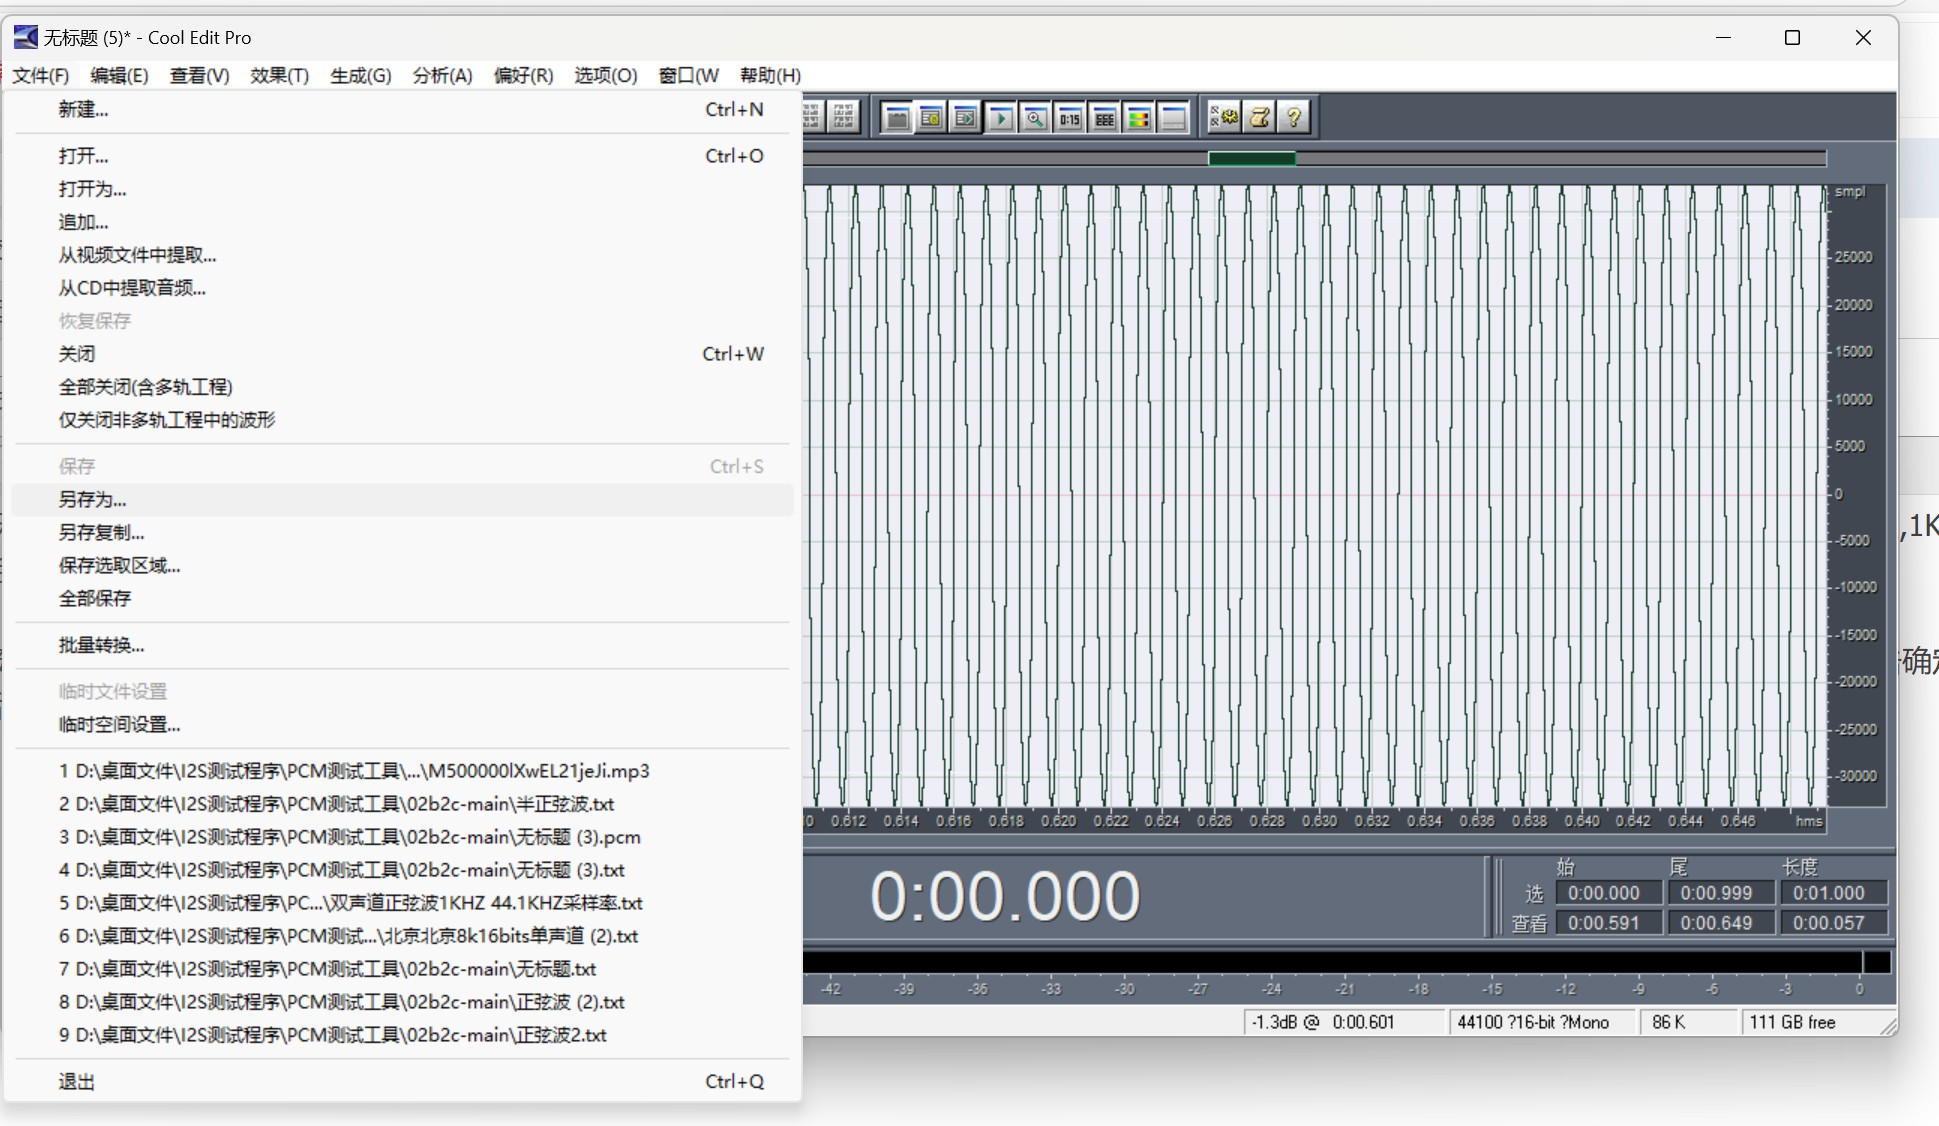Select 全部关闭(含多轨工程)
Image resolution: width=1939 pixels, height=1126 pixels.
pyautogui.click(x=402, y=387)
